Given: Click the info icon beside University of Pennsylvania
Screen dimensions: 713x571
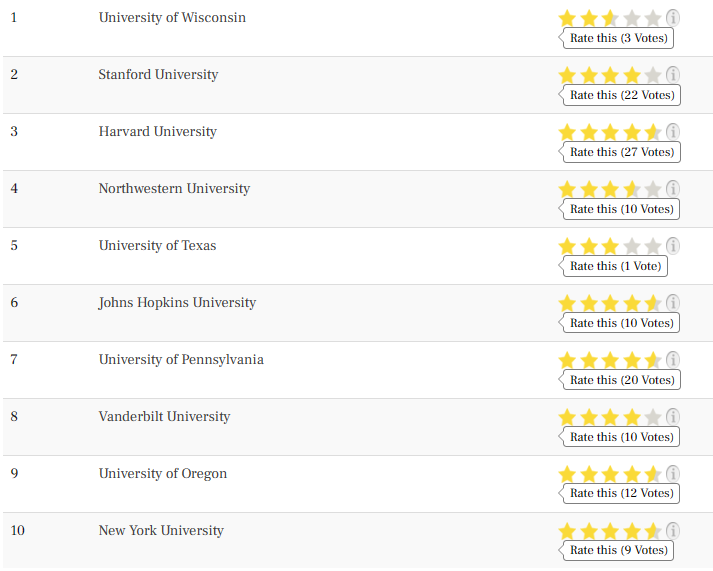Looking at the screenshot, I should [673, 360].
